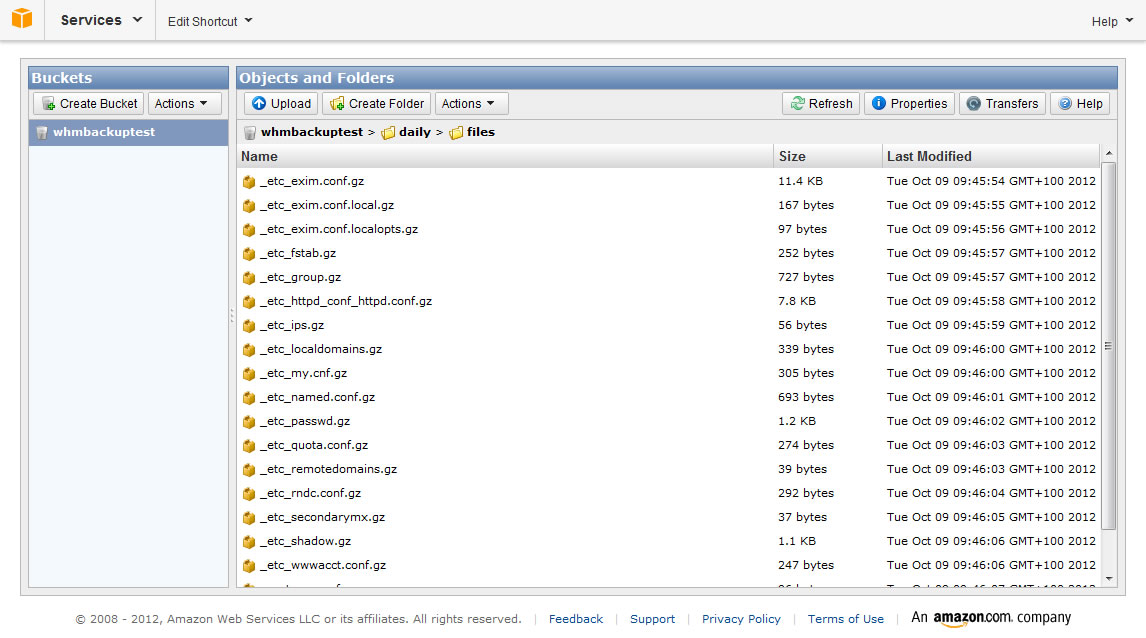Refresh the object list
The image size is (1146, 638).
[x=821, y=104]
